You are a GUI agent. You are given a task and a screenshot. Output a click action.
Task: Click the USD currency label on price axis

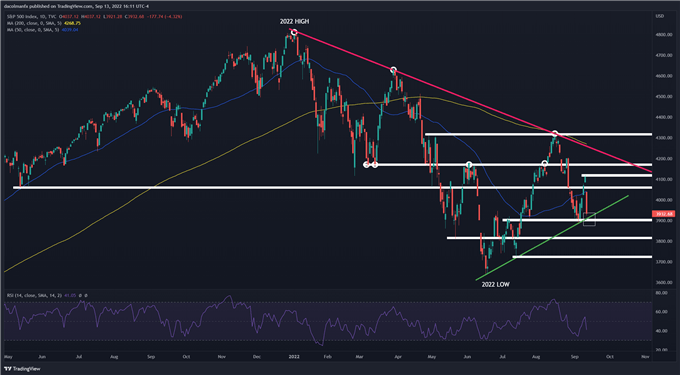660,16
